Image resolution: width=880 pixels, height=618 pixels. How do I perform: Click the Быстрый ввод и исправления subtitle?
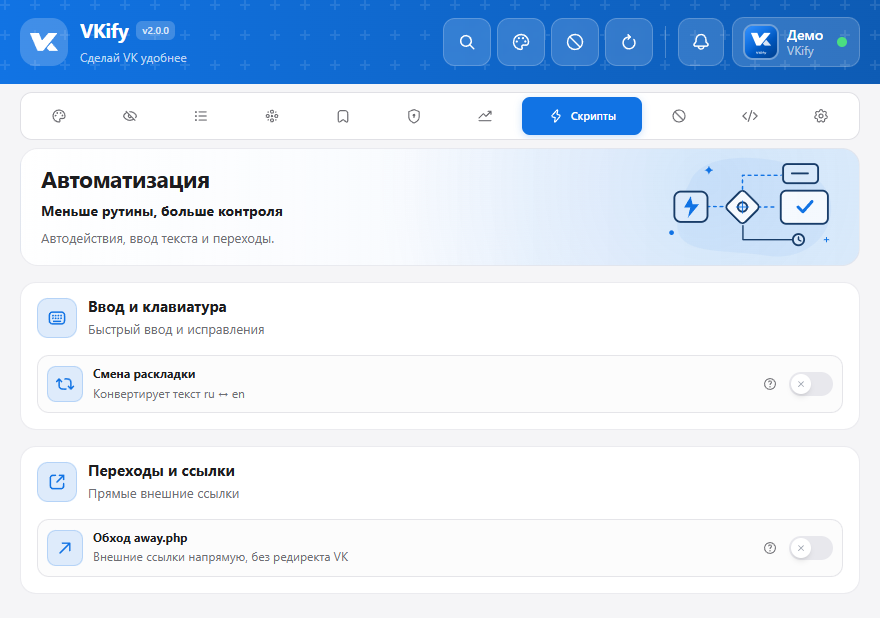(x=176, y=329)
